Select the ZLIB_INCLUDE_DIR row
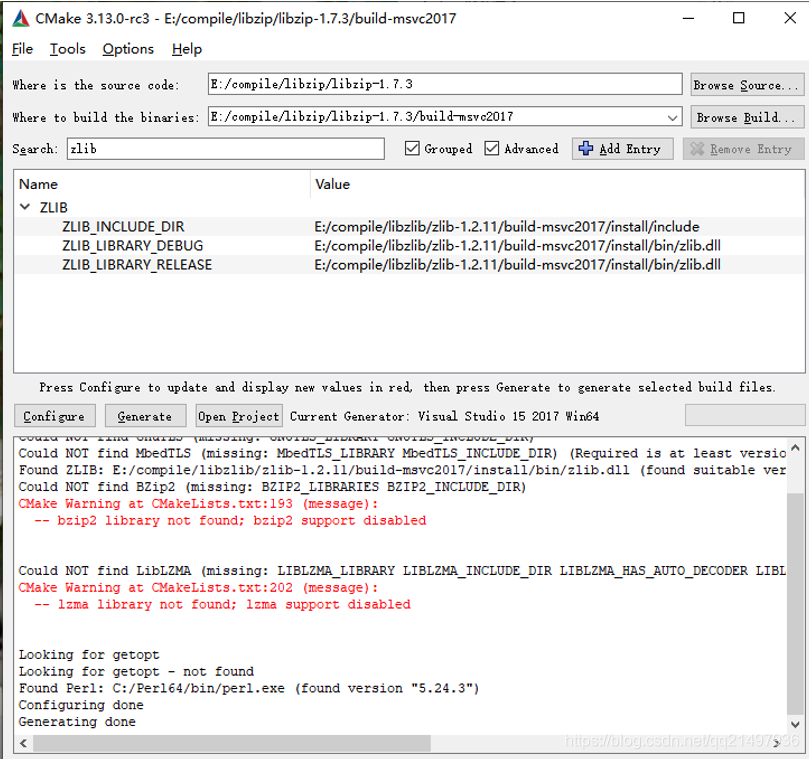 [x=408, y=227]
